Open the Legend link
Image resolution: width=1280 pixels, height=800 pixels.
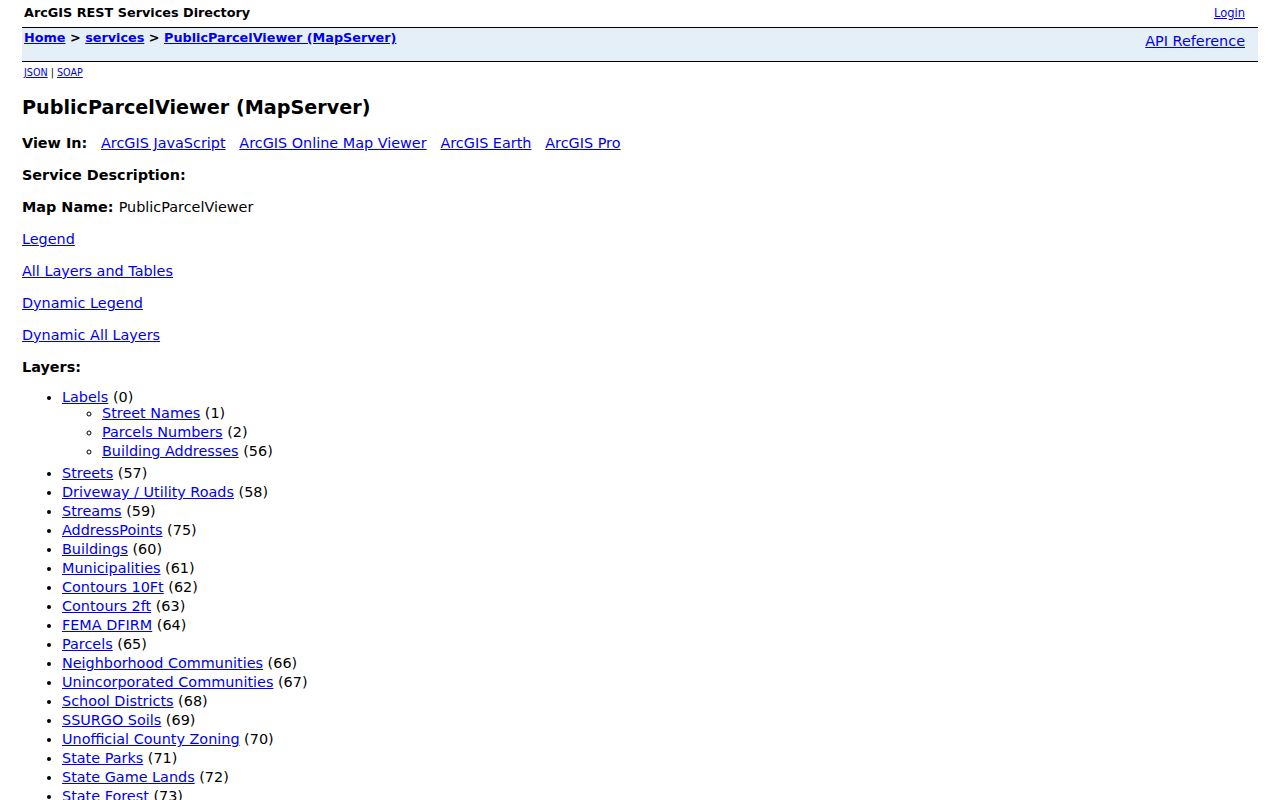coord(48,239)
